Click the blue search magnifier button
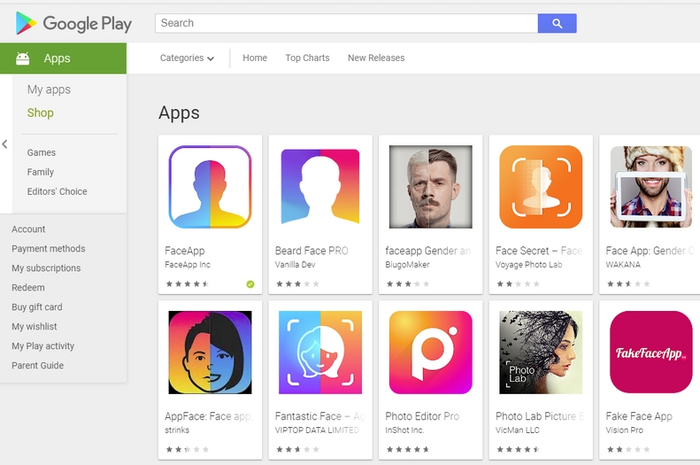The width and height of the screenshot is (700, 465). (557, 23)
